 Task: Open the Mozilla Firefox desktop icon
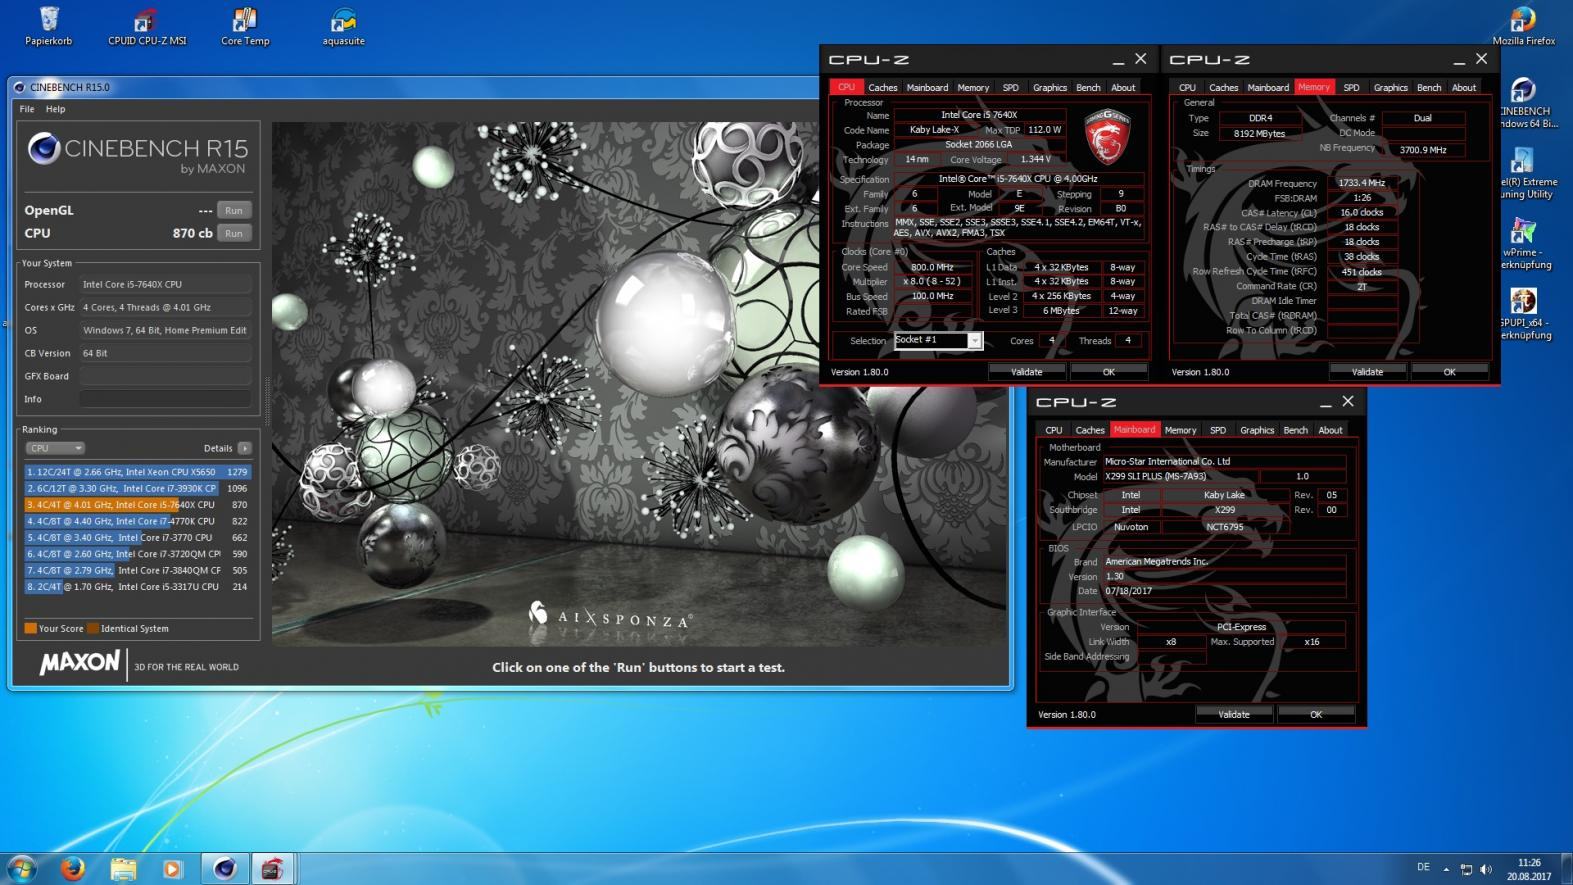[1523, 26]
